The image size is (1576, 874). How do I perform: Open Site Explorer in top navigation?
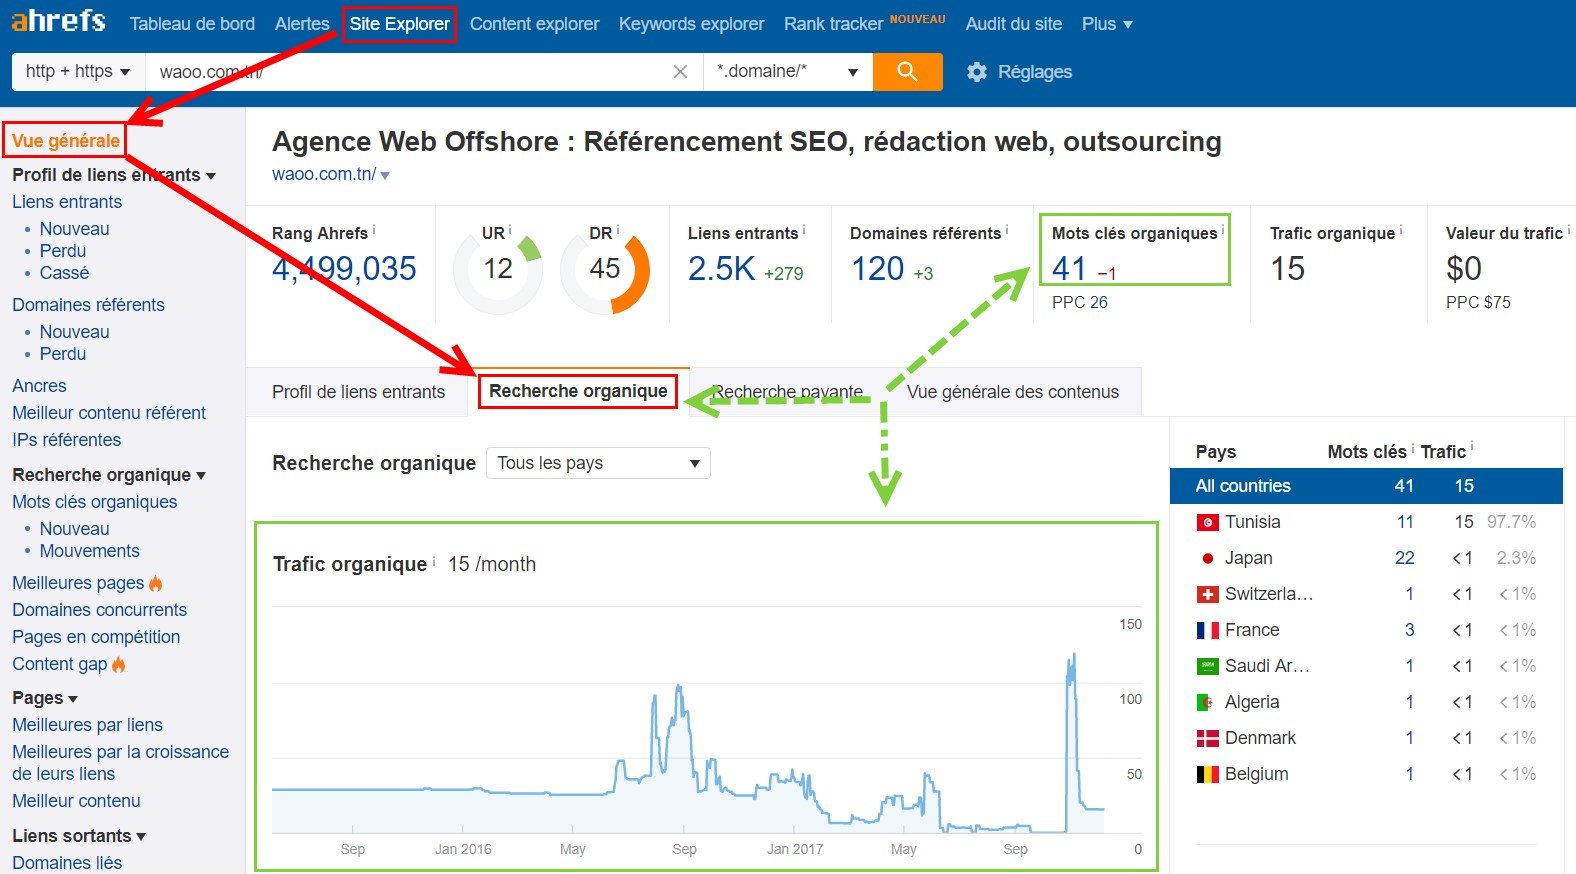[x=399, y=24]
